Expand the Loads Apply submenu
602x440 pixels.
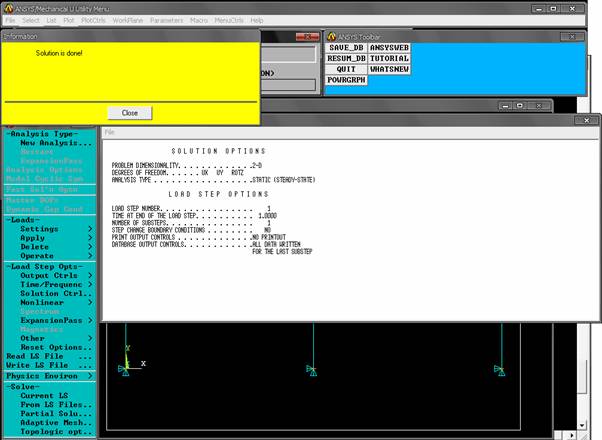tap(56, 238)
